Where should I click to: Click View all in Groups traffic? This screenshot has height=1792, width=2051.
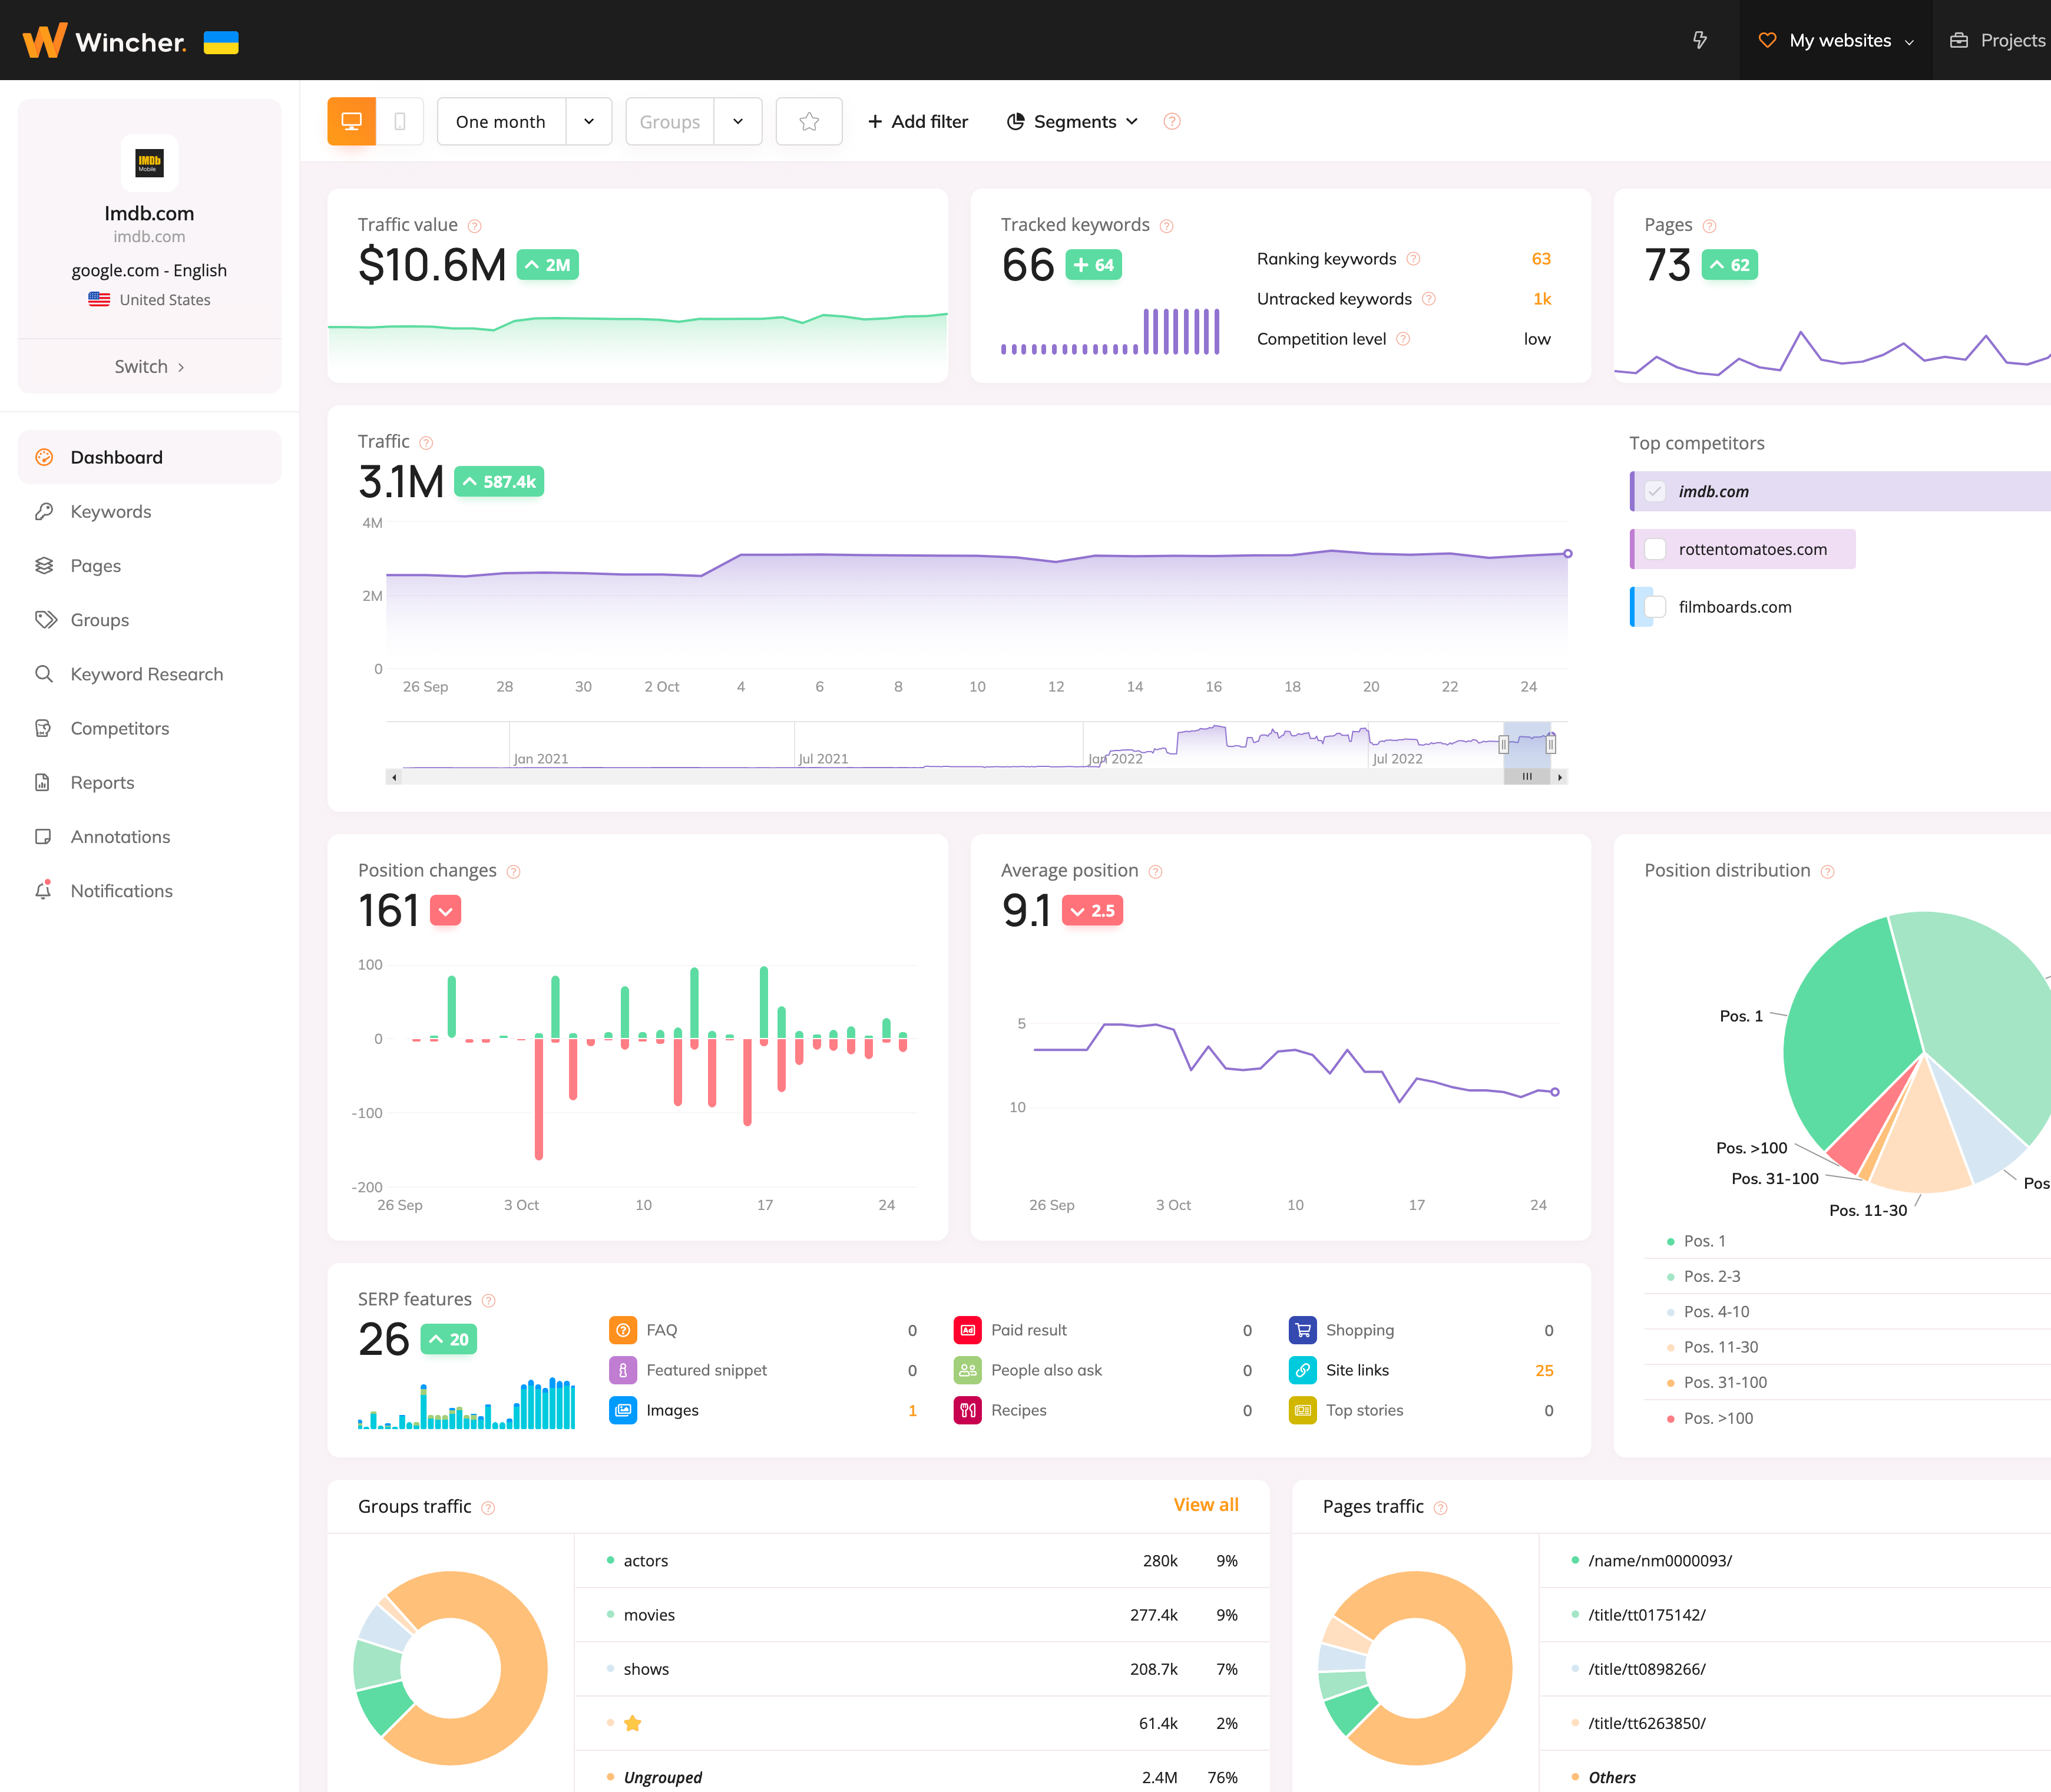(x=1205, y=1505)
